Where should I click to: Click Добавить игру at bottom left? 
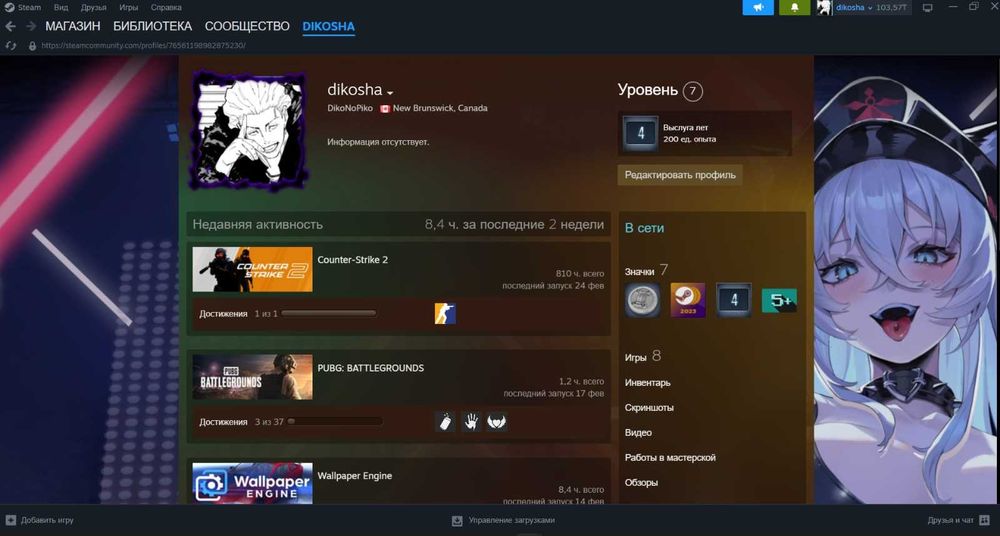tap(47, 520)
